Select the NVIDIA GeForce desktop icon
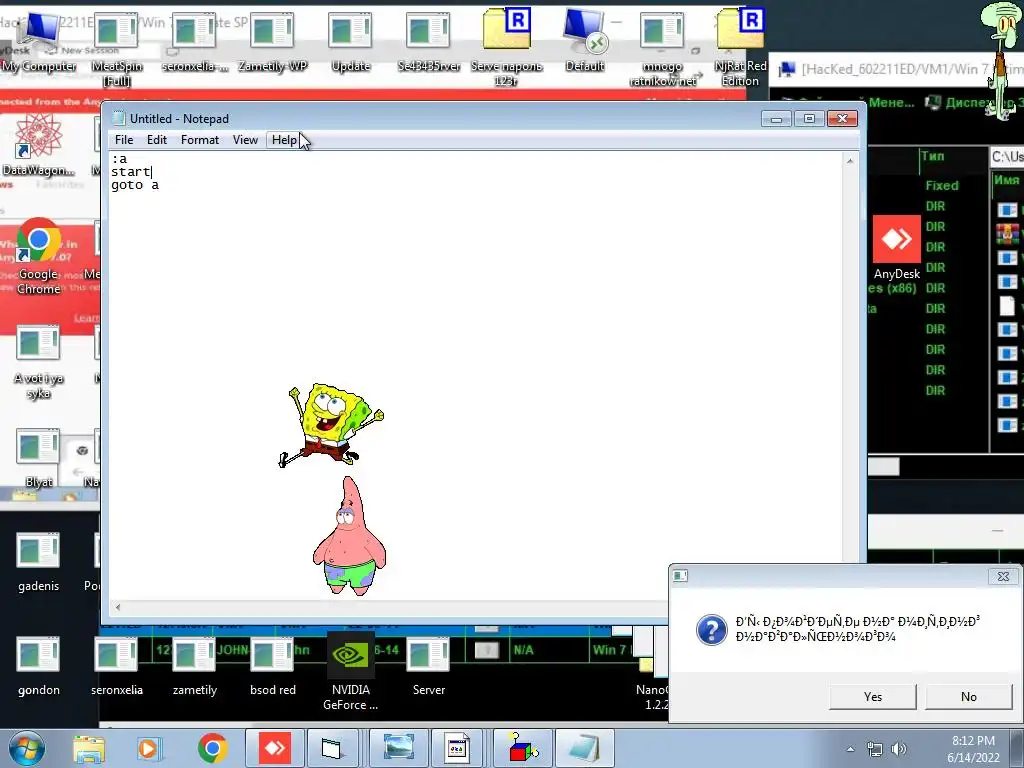The height and width of the screenshot is (768, 1024). click(351, 673)
